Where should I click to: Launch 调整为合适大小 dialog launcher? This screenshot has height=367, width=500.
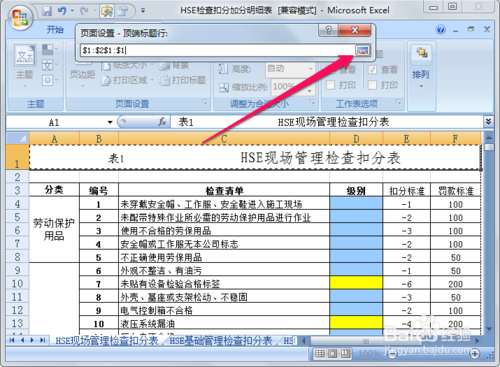312,103
